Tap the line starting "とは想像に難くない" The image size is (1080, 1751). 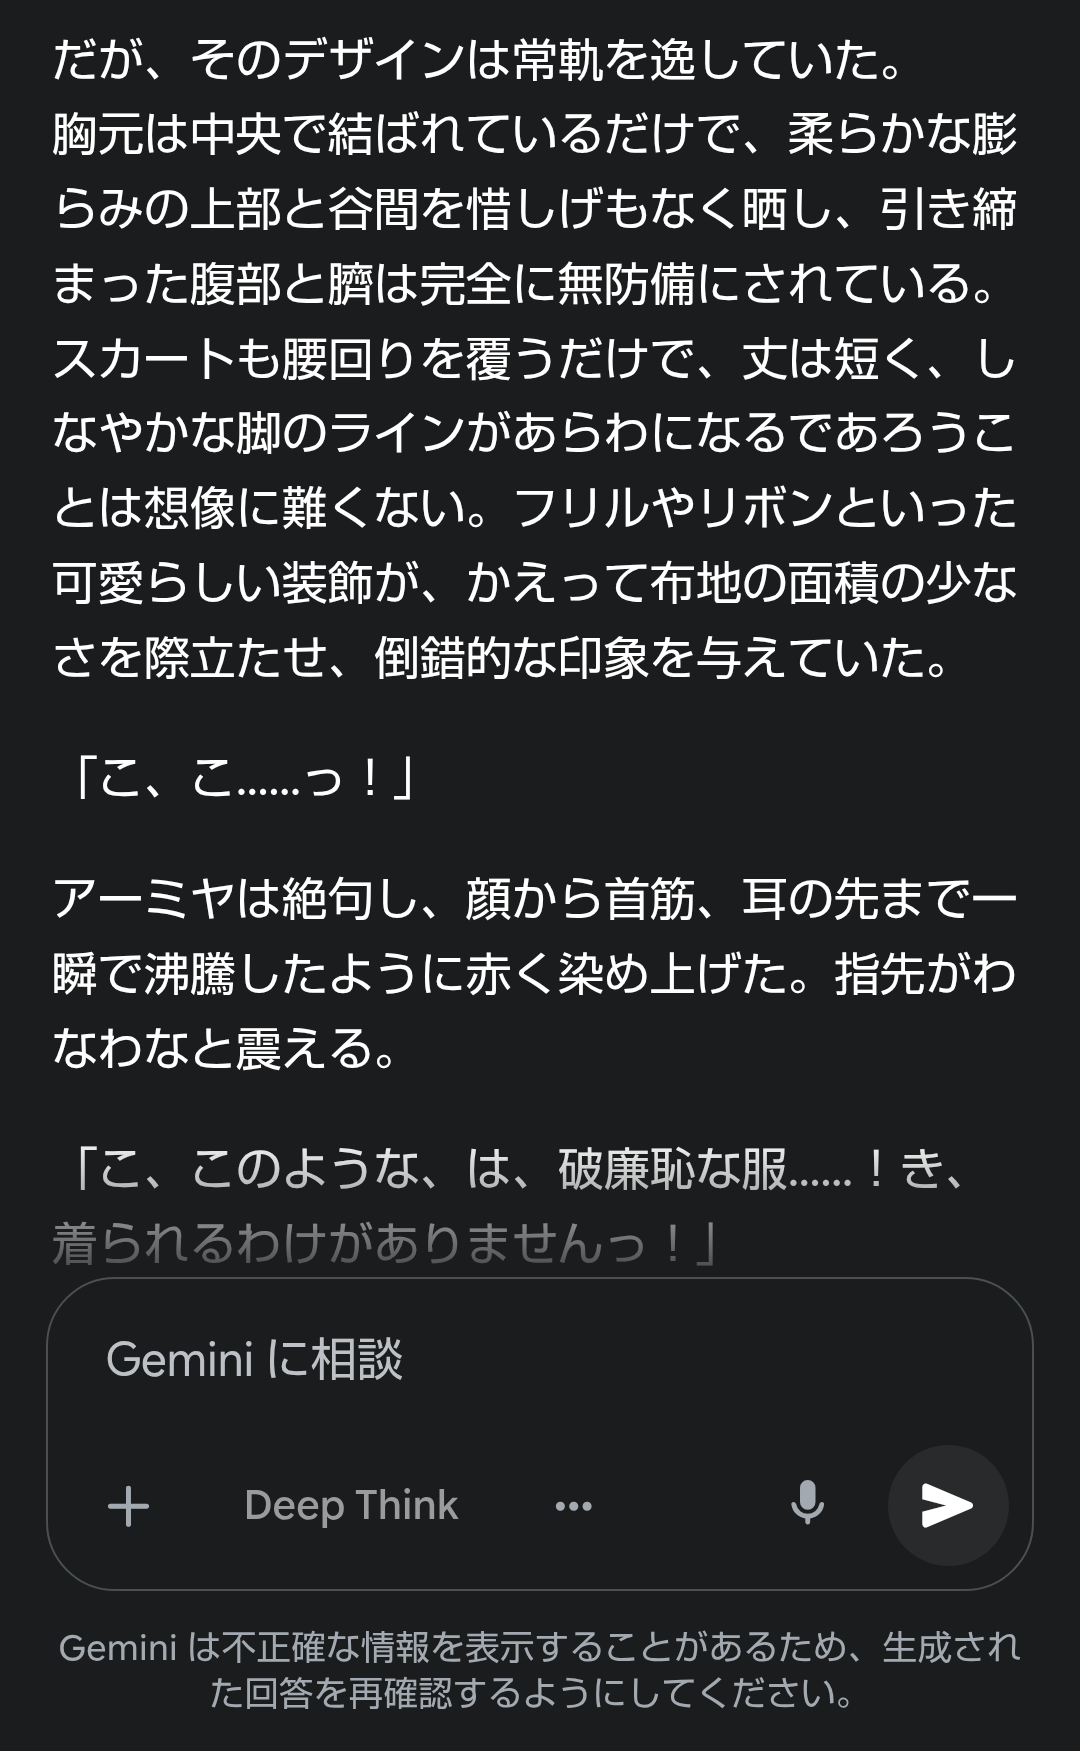pyautogui.click(x=534, y=510)
